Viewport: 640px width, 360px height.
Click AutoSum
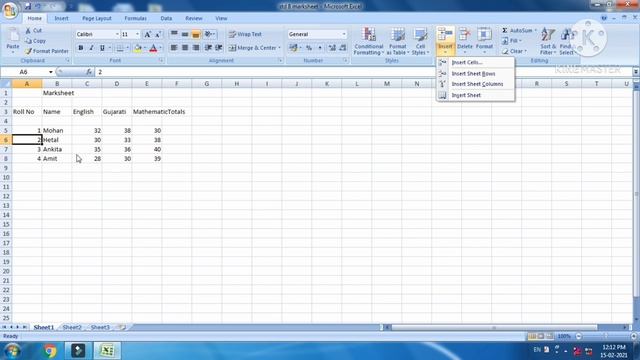pyautogui.click(x=518, y=31)
